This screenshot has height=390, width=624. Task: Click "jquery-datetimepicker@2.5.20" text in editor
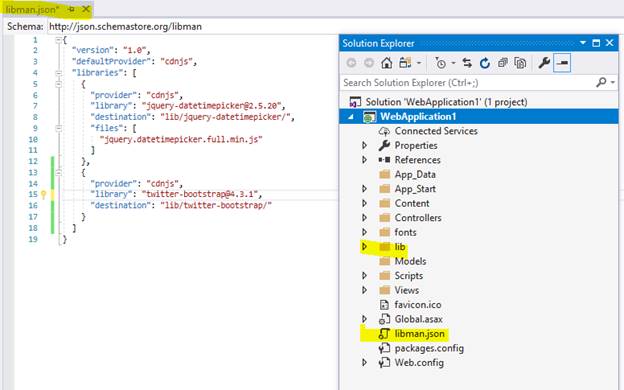tap(211, 106)
